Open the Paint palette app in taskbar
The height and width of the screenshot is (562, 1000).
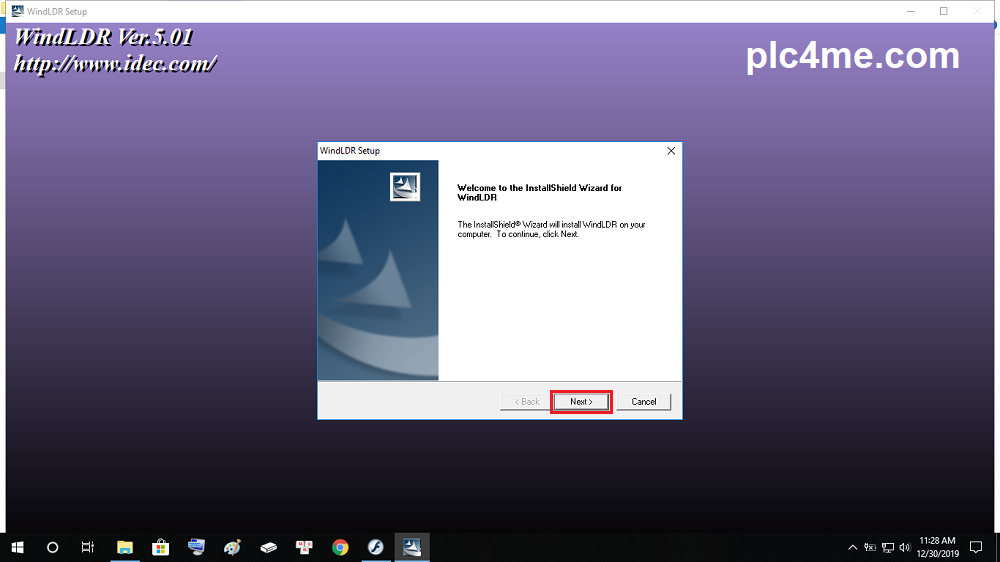point(232,547)
